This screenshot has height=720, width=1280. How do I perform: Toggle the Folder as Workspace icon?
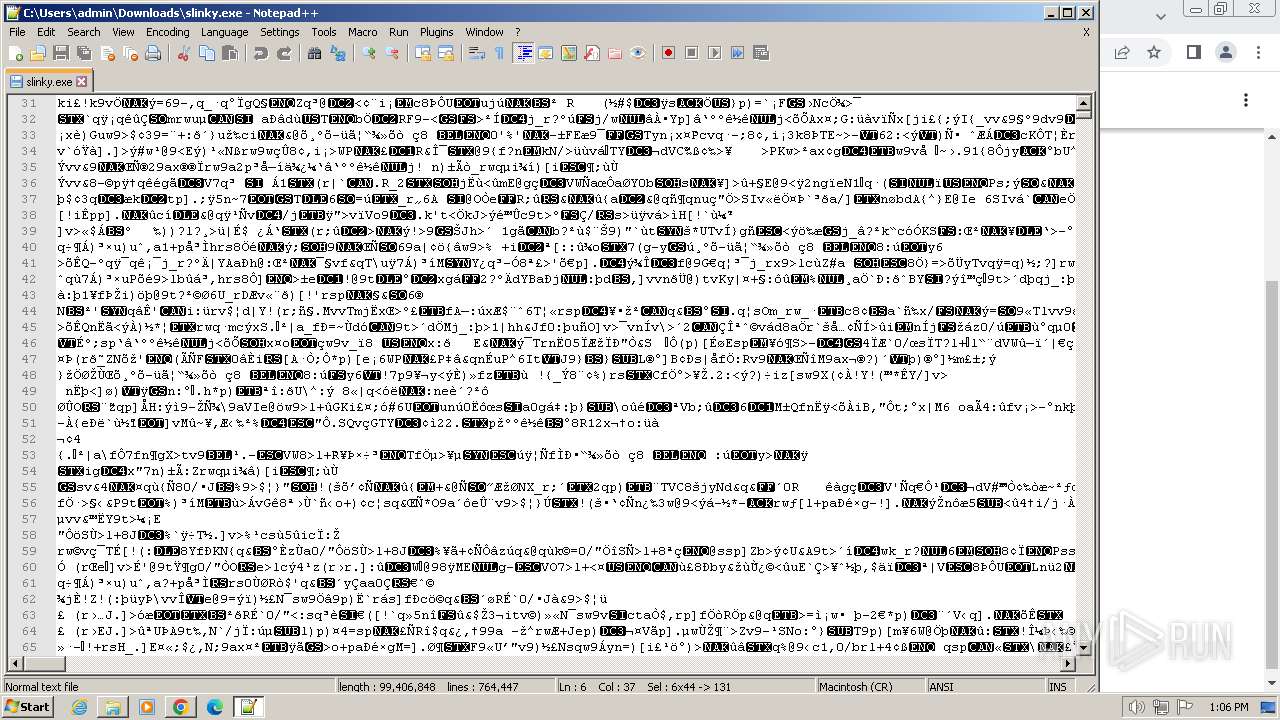click(x=614, y=53)
